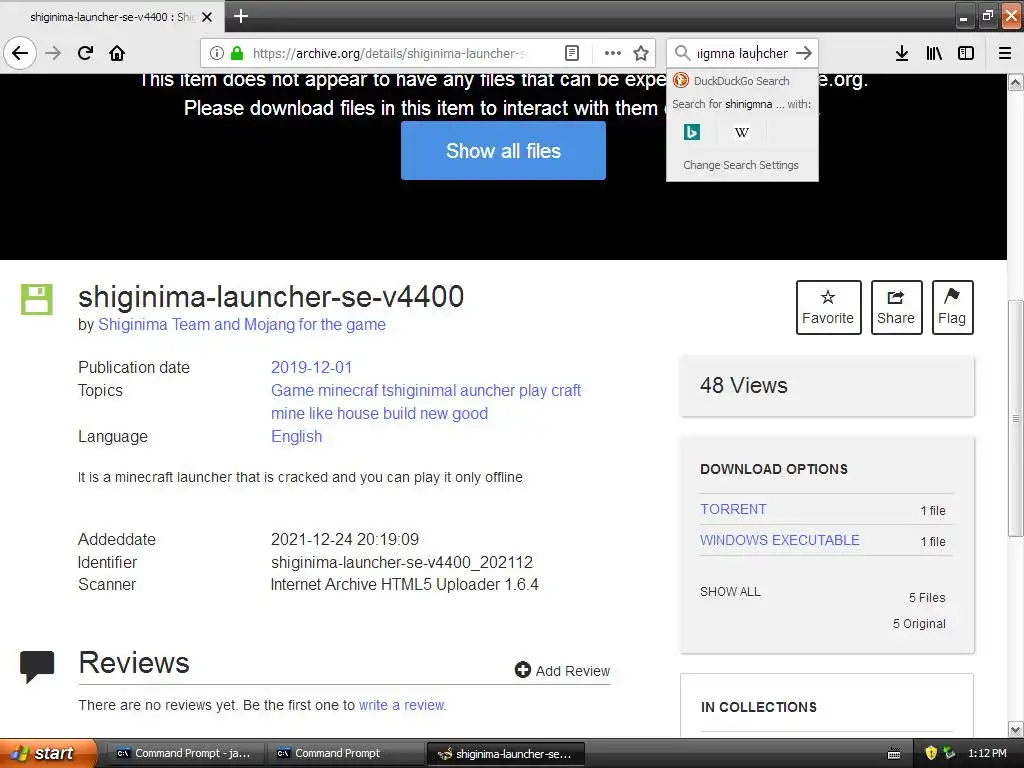Screen dimensions: 1024x768
Task: Download the WINDOWS EXECUTABLE option
Action: (780, 540)
